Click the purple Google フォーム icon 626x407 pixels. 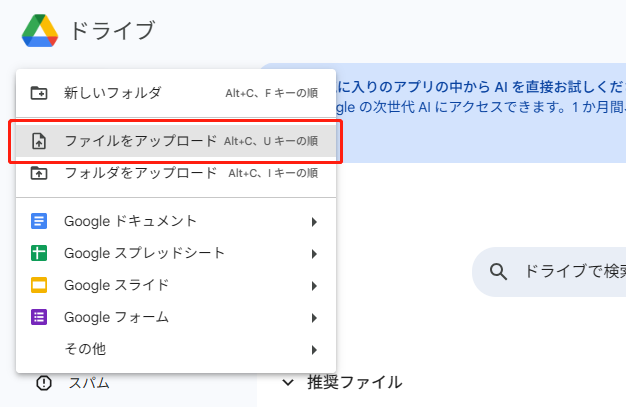tap(40, 317)
